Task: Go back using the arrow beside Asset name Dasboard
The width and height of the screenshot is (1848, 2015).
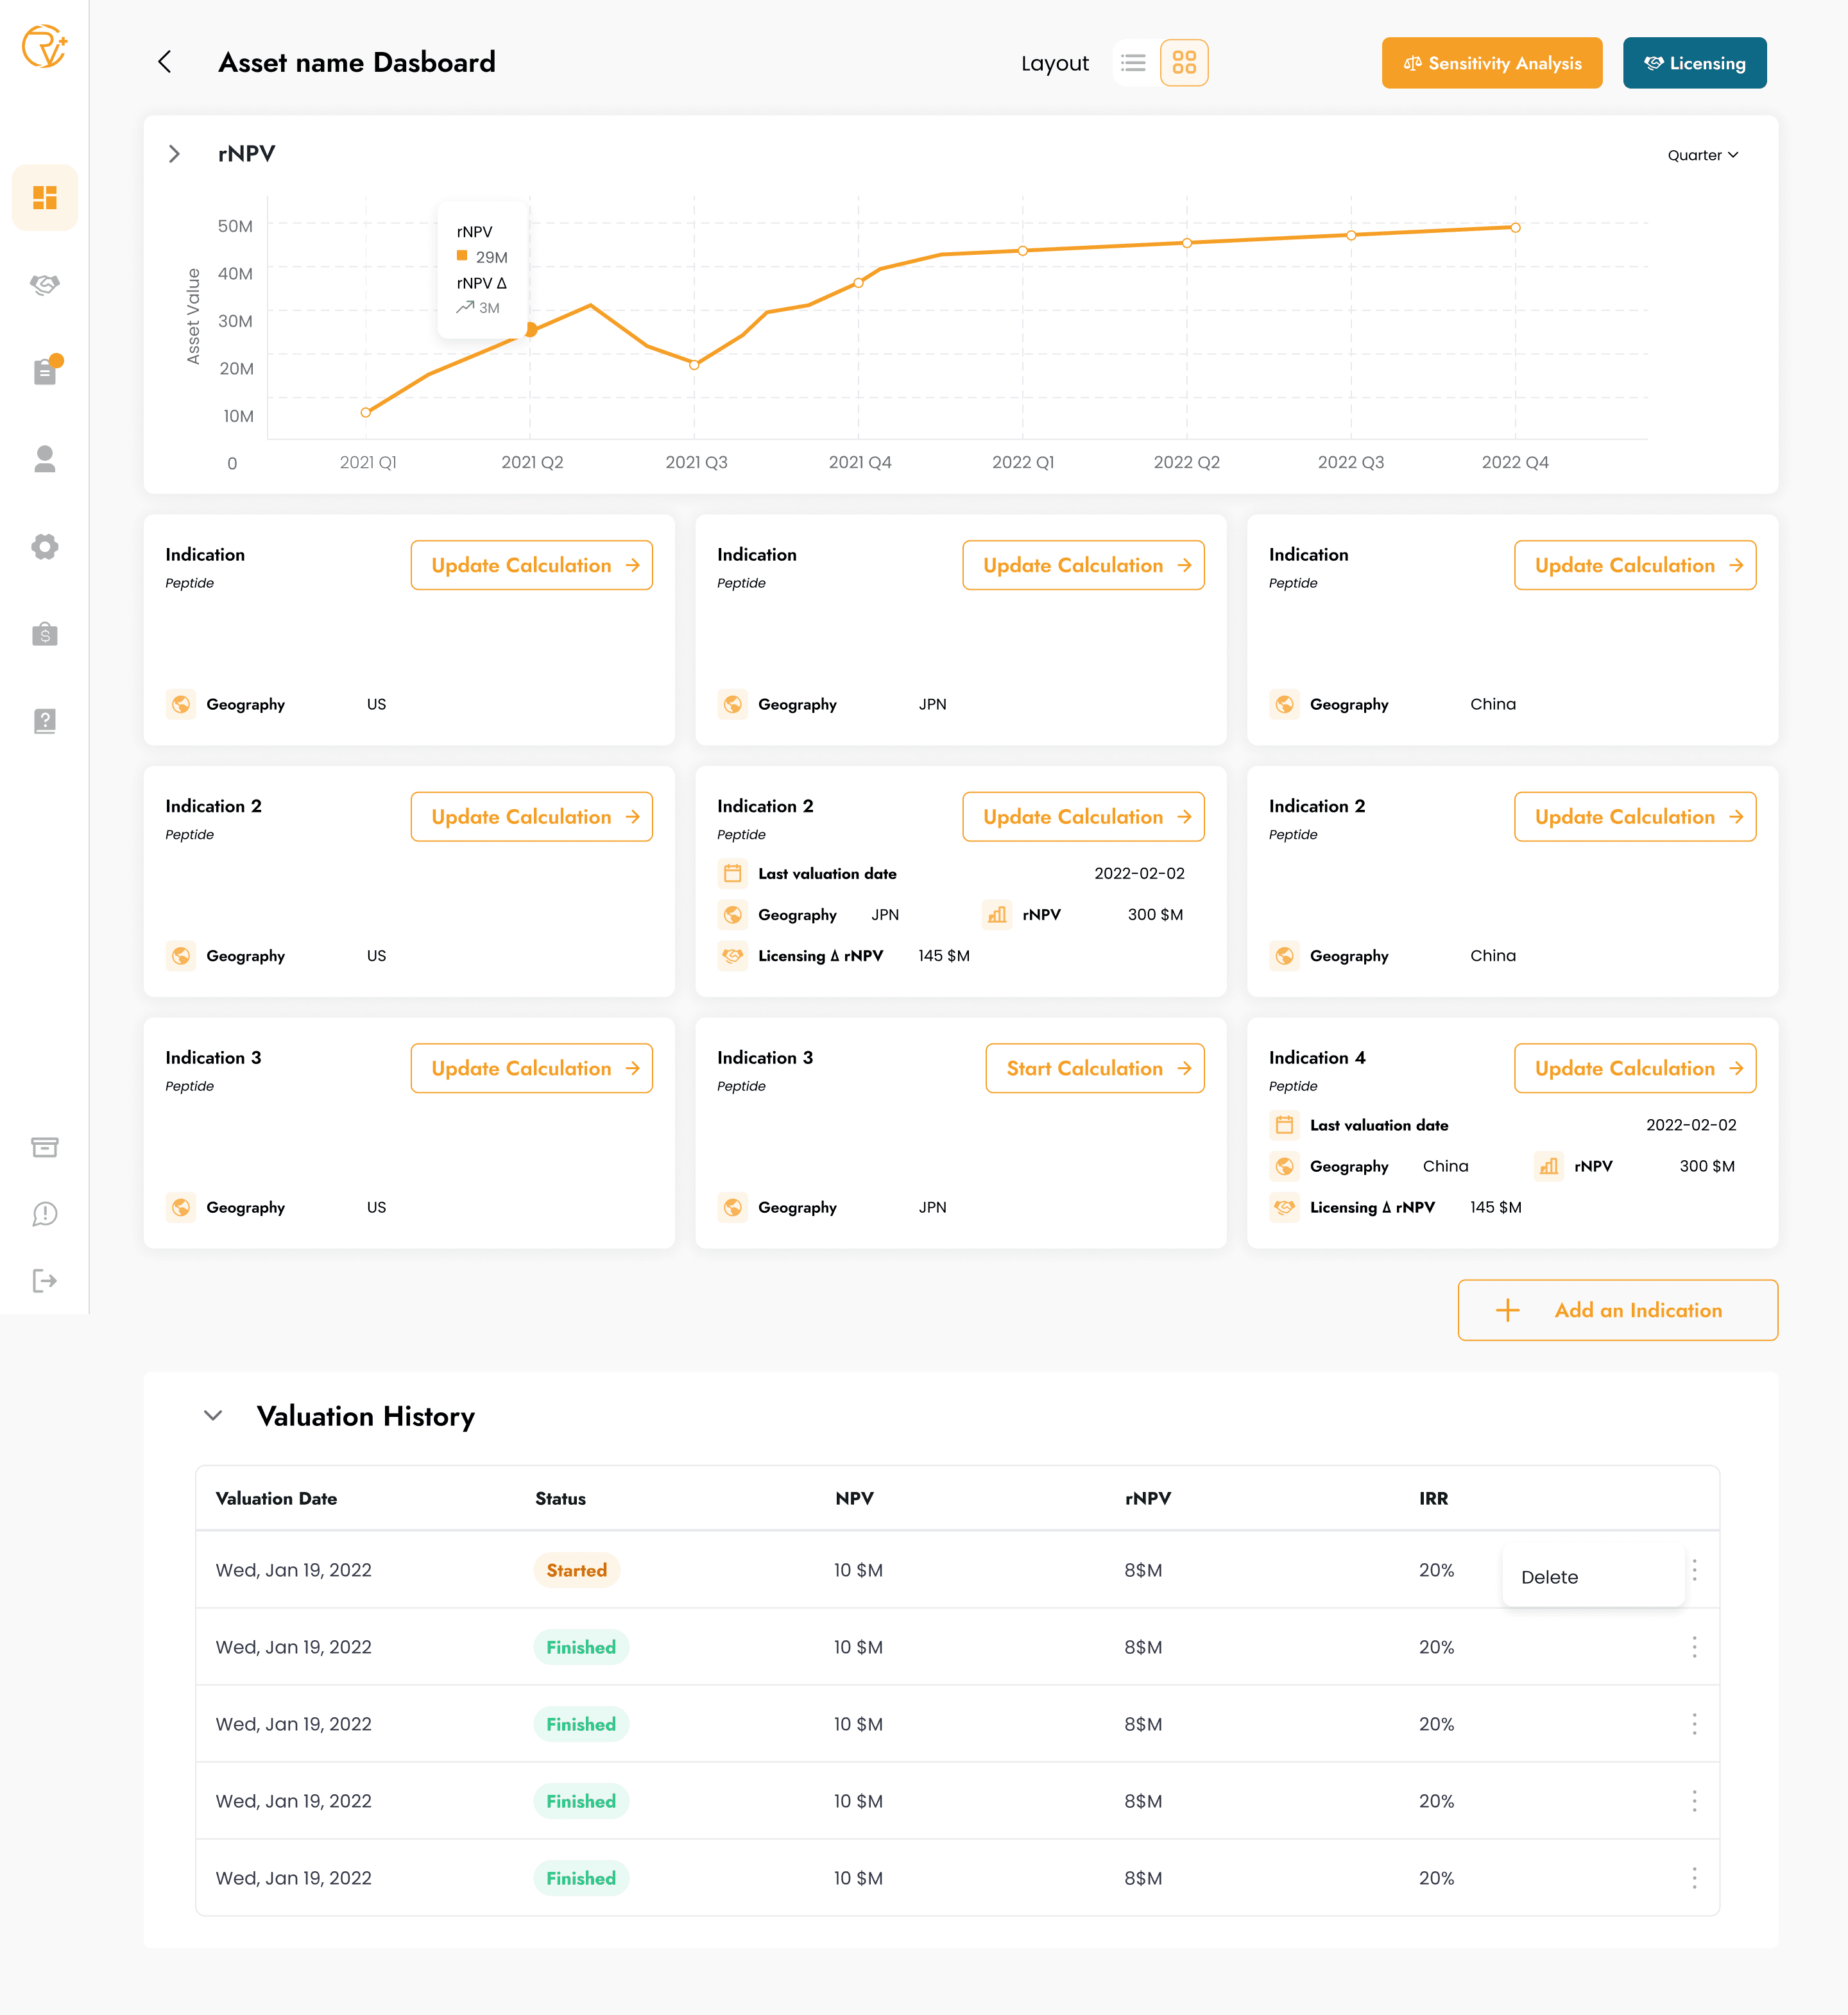Action: [164, 62]
